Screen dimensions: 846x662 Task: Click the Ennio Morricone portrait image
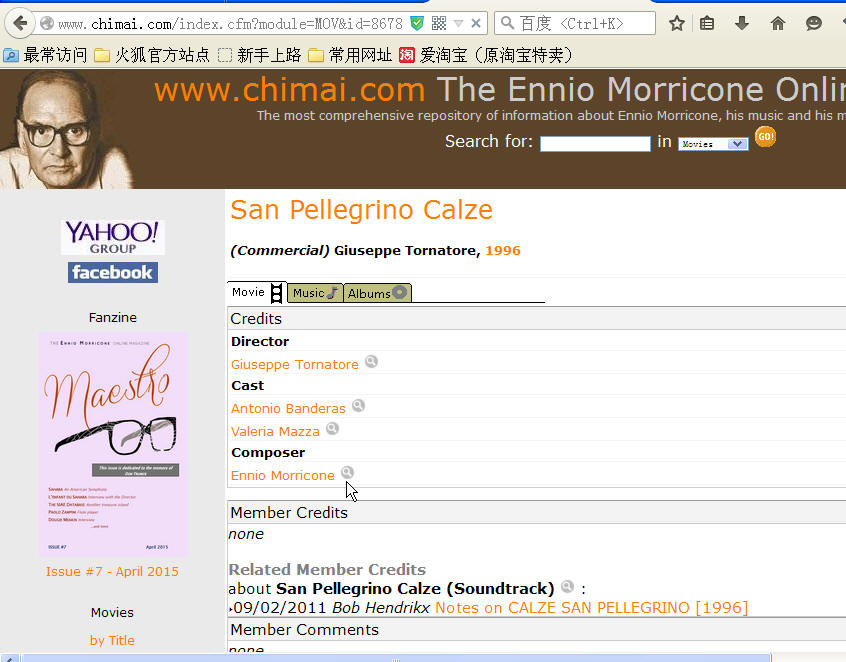(65, 129)
